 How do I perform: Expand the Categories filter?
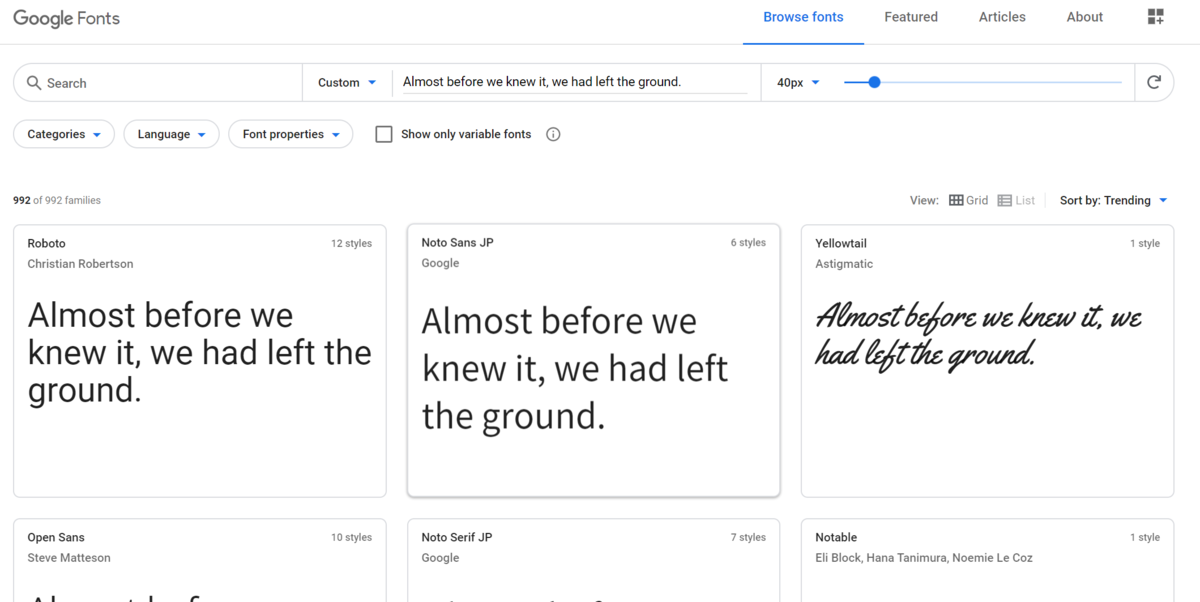click(x=64, y=134)
